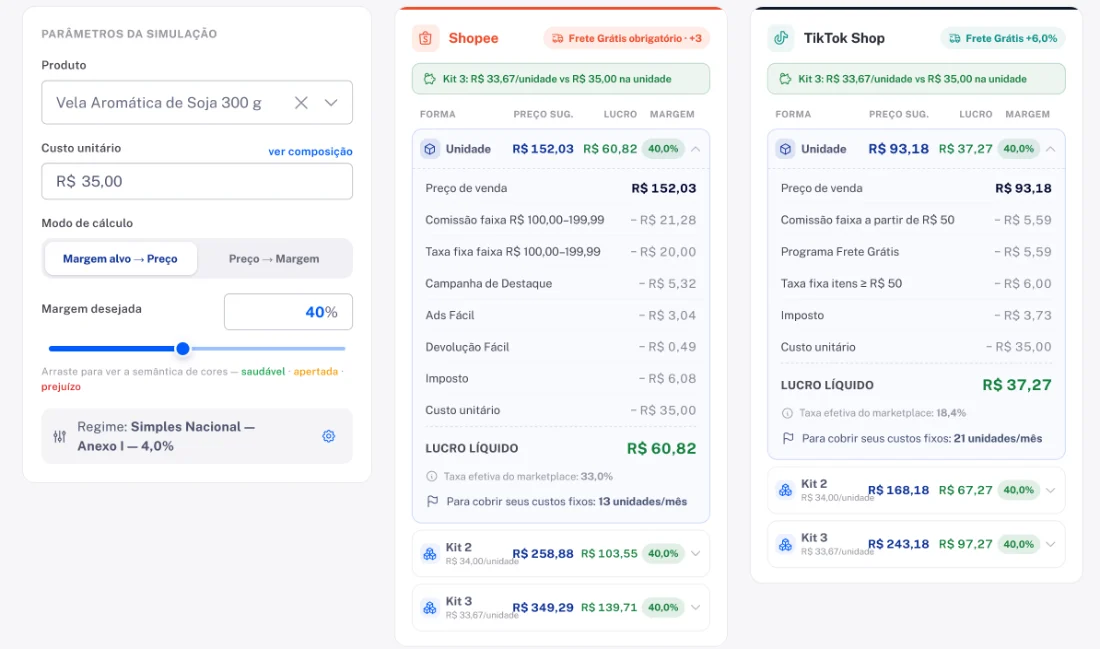This screenshot has width=1100, height=649.
Task: Click the cube icon beside TikTok Unidade
Action: coord(785,149)
